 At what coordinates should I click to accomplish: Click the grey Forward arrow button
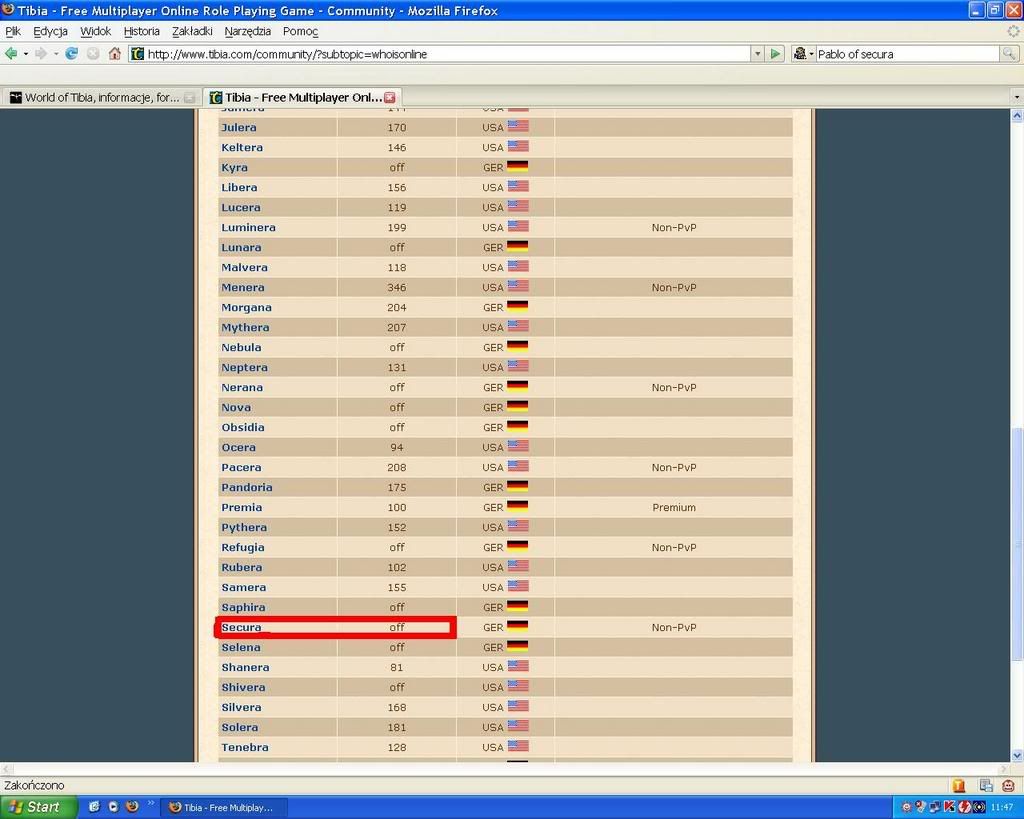pos(41,54)
